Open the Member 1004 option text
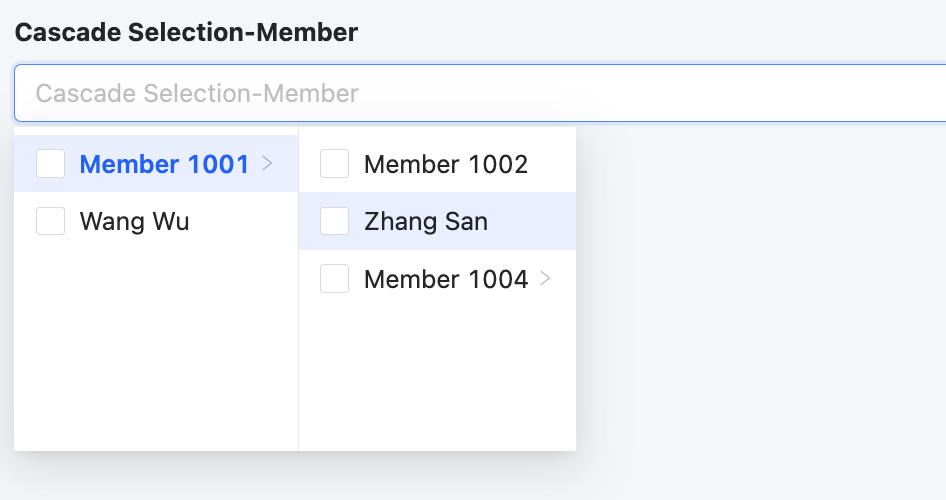 (445, 279)
